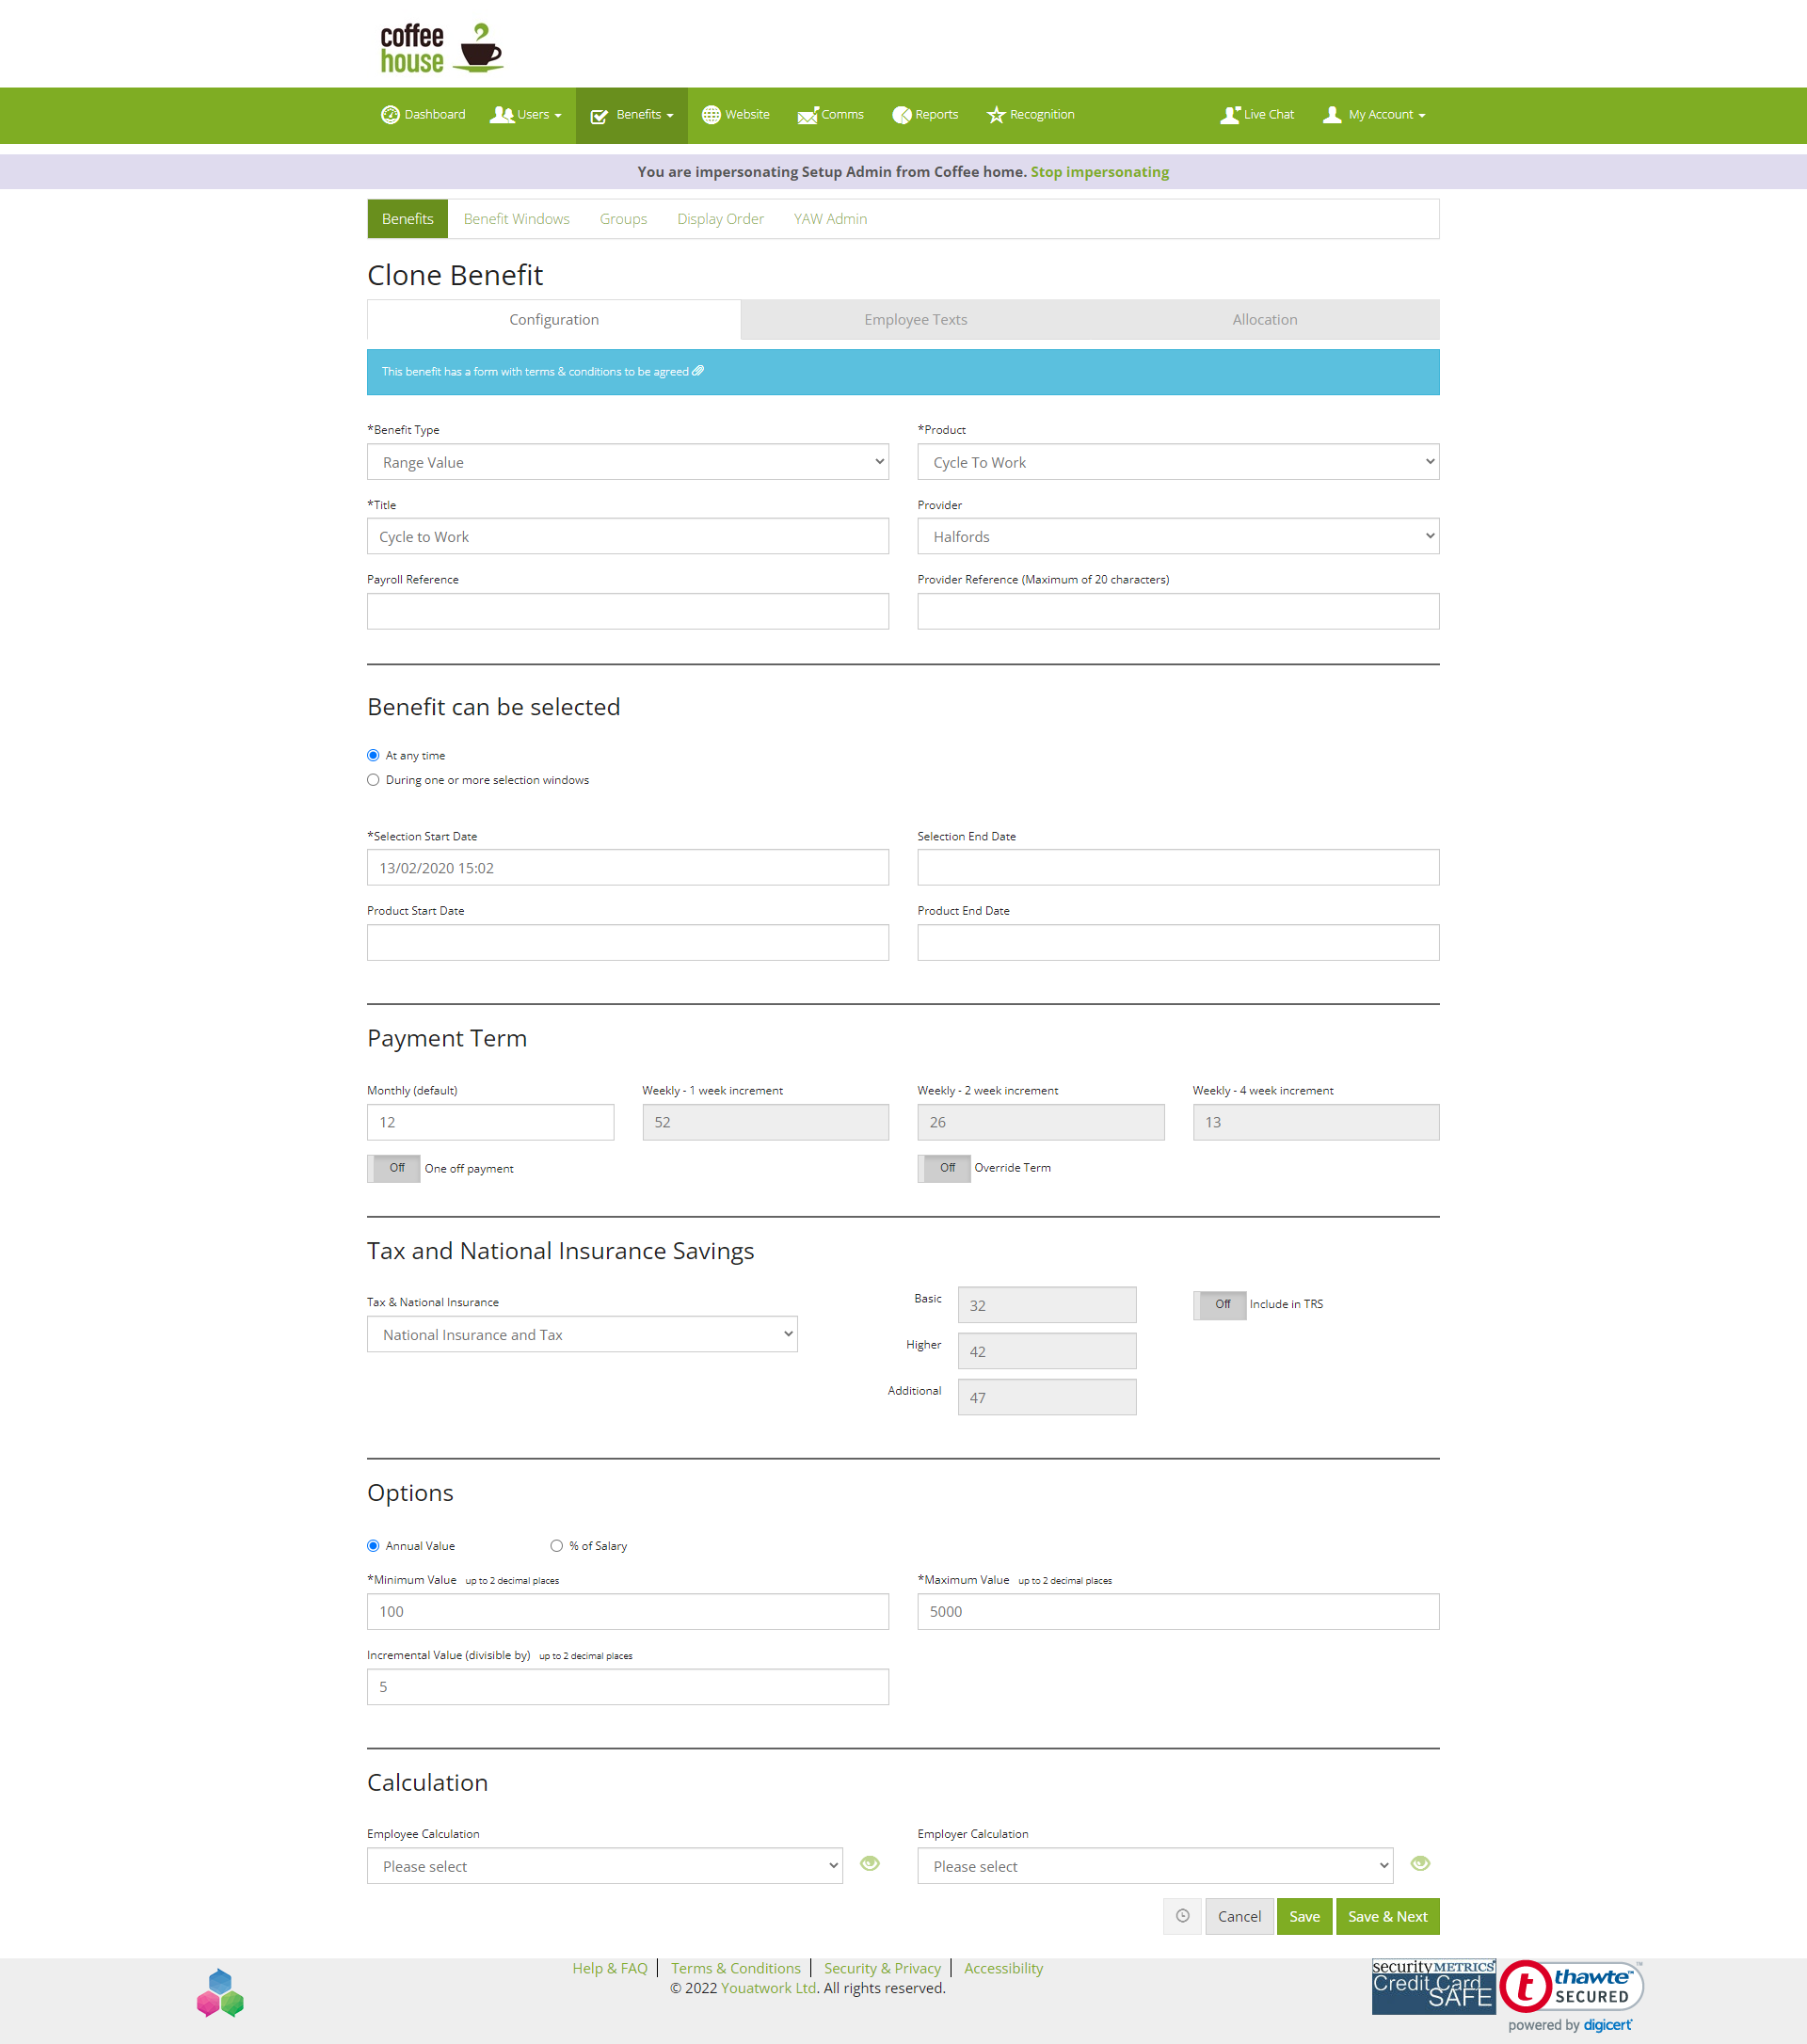Open the Provider dropdown showing Halfords
This screenshot has height=2044, width=1807.
click(x=1178, y=536)
